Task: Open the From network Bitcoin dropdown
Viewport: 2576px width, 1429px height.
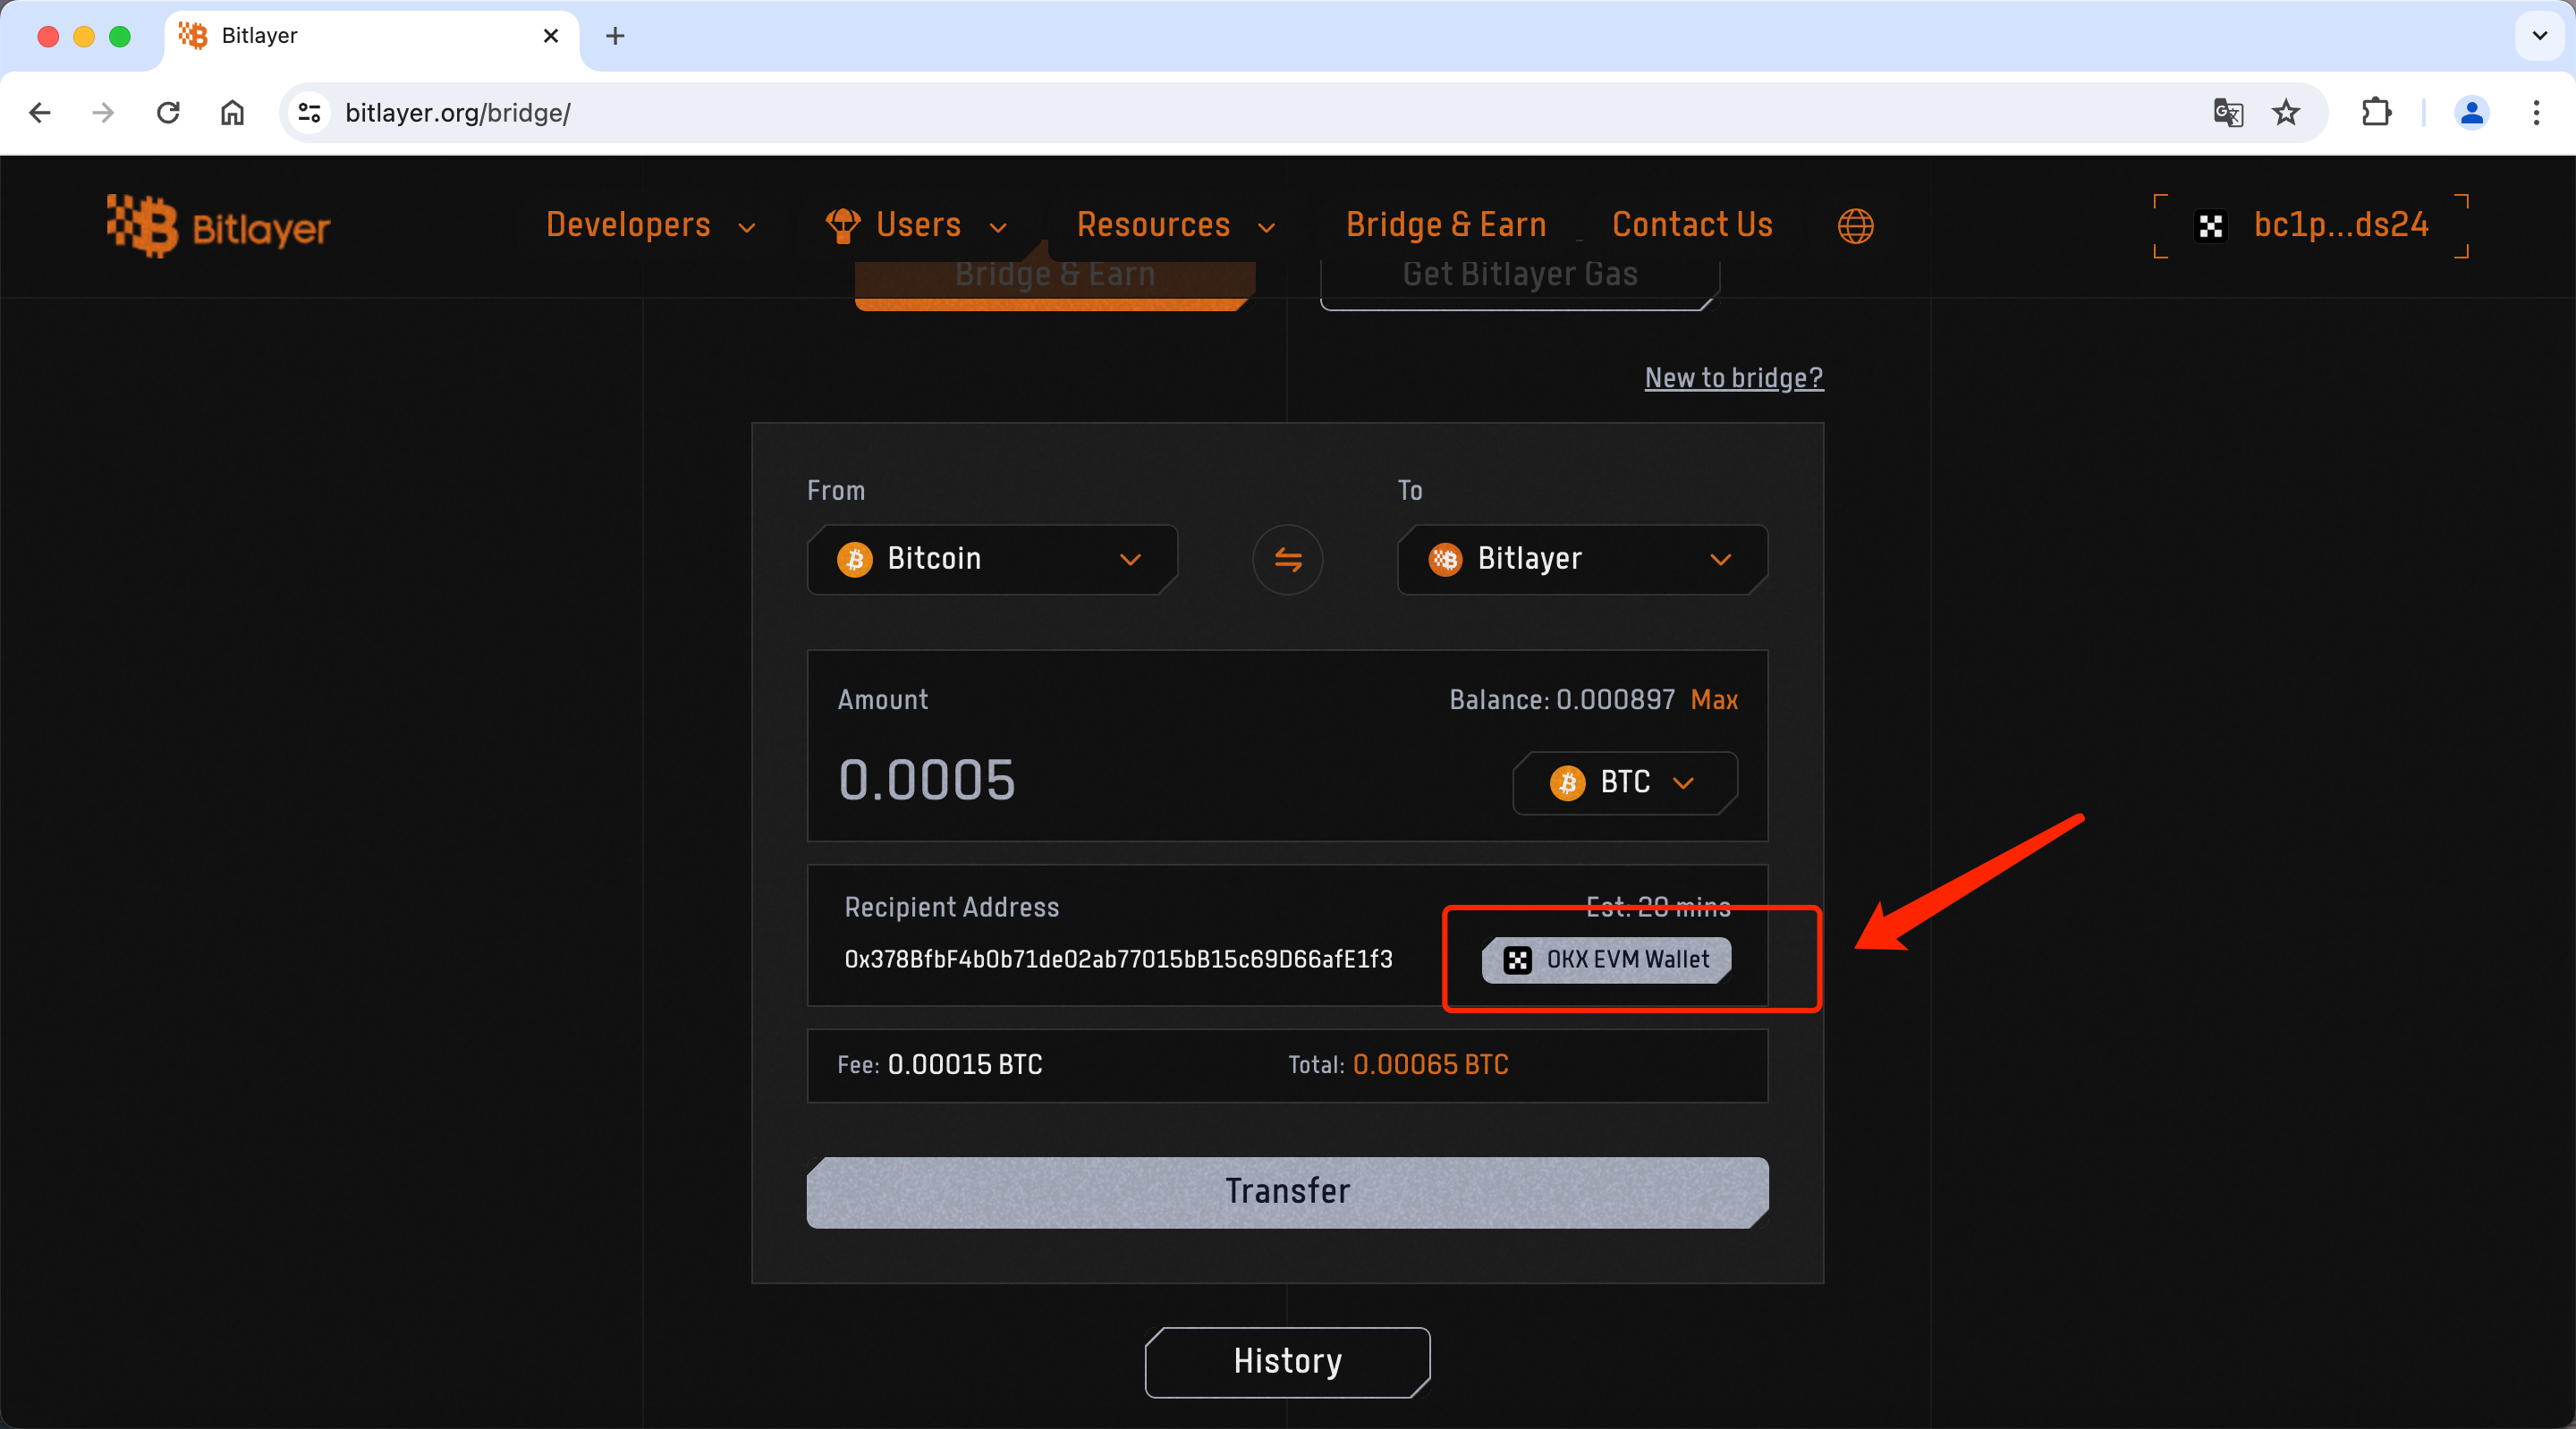Action: (x=991, y=559)
